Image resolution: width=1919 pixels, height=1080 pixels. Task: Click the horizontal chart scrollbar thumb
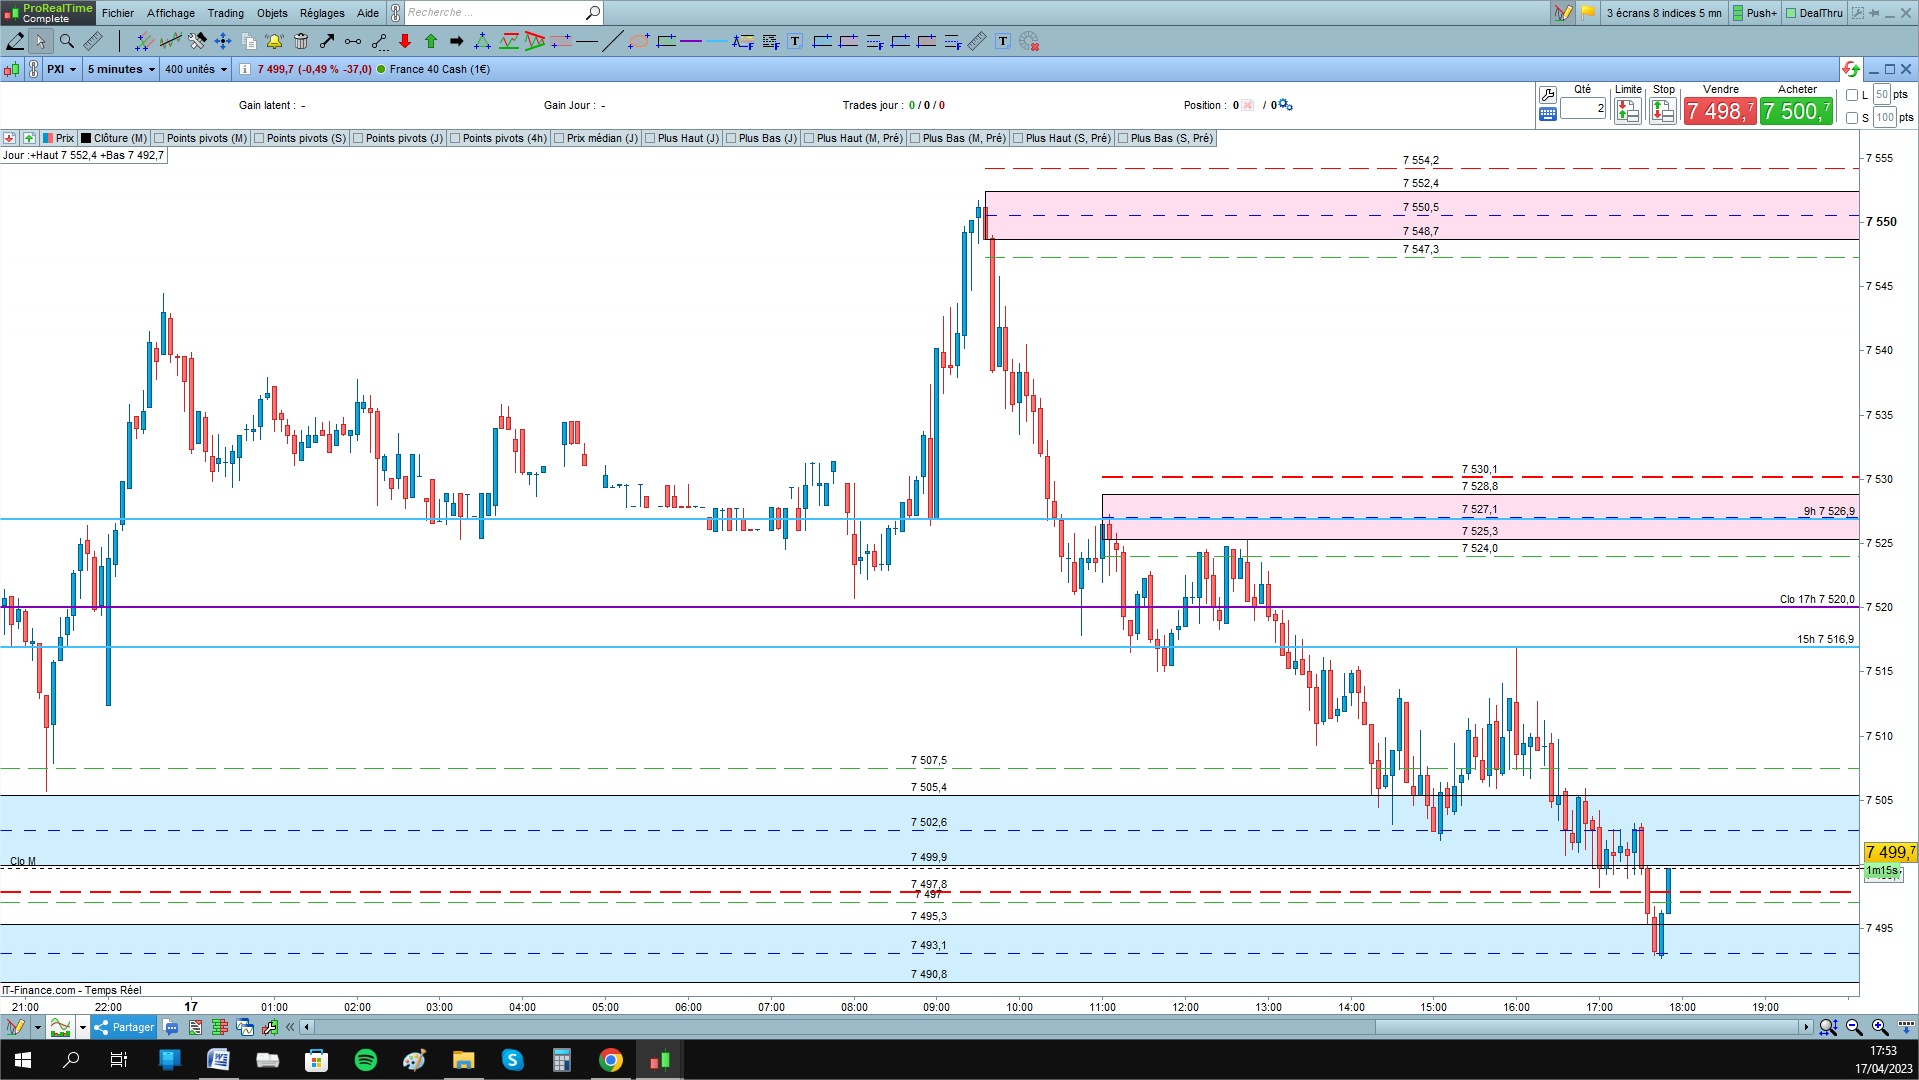[1587, 1027]
